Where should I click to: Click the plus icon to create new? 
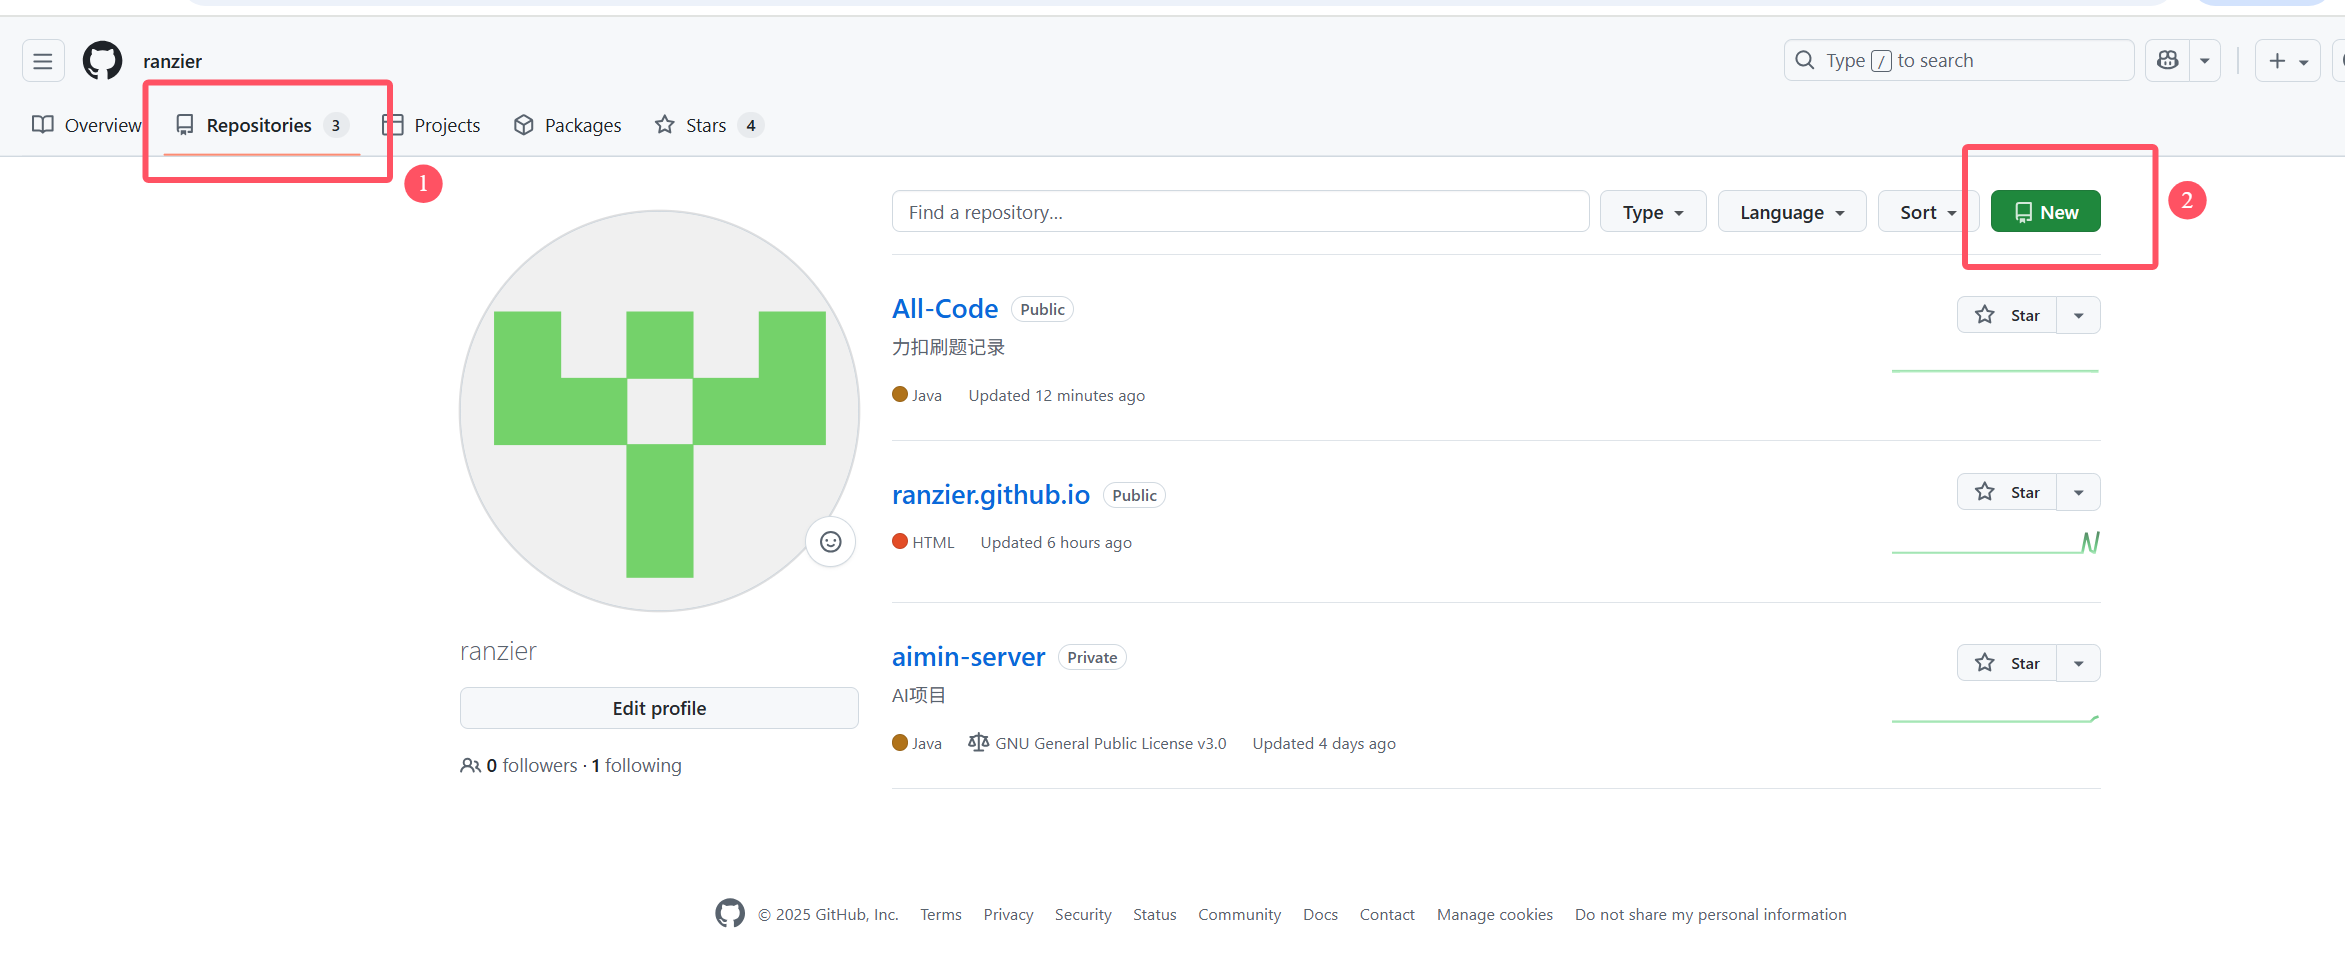[x=2277, y=61]
